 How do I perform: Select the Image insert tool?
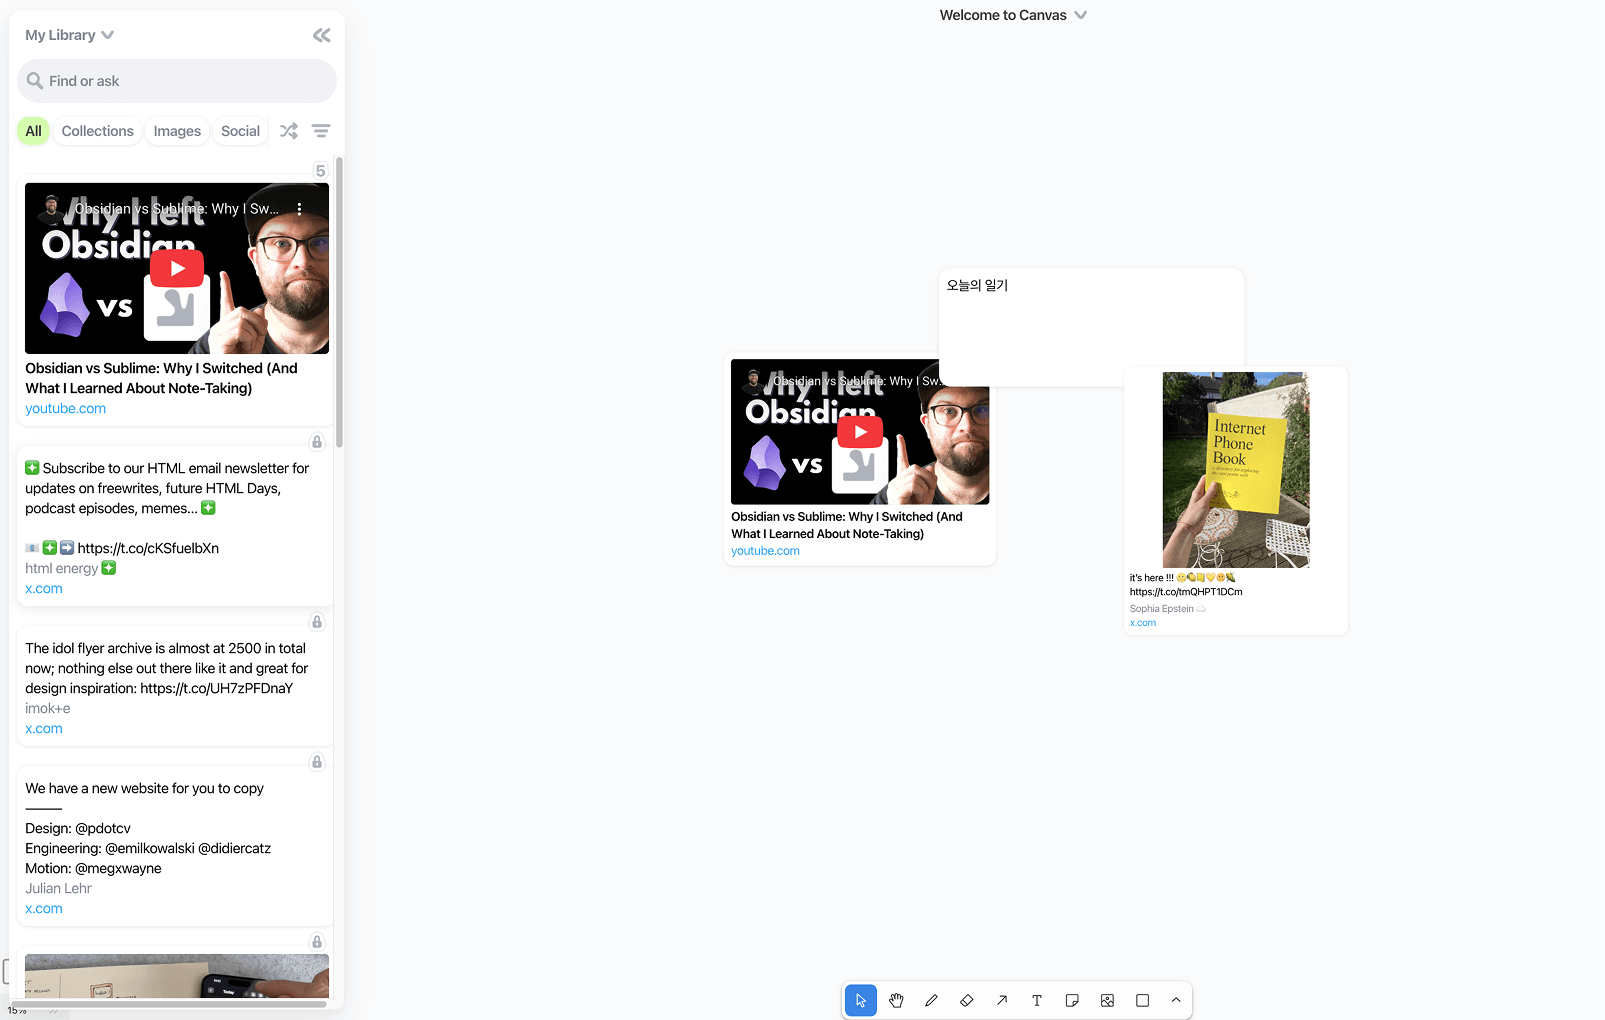click(x=1107, y=1000)
